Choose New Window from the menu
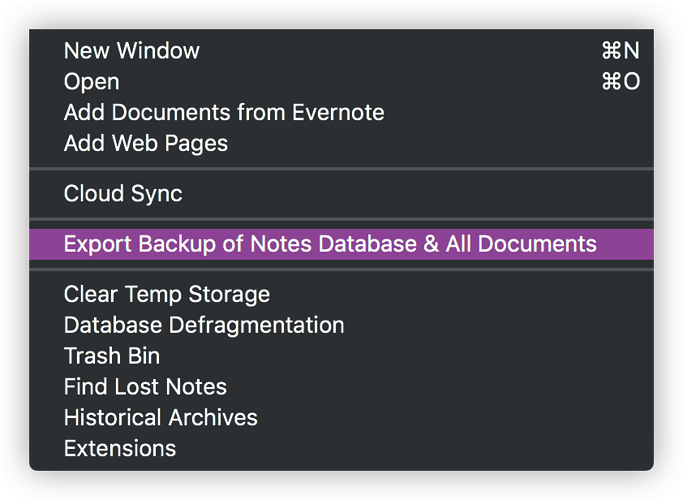The image size is (683, 500). tap(342, 51)
